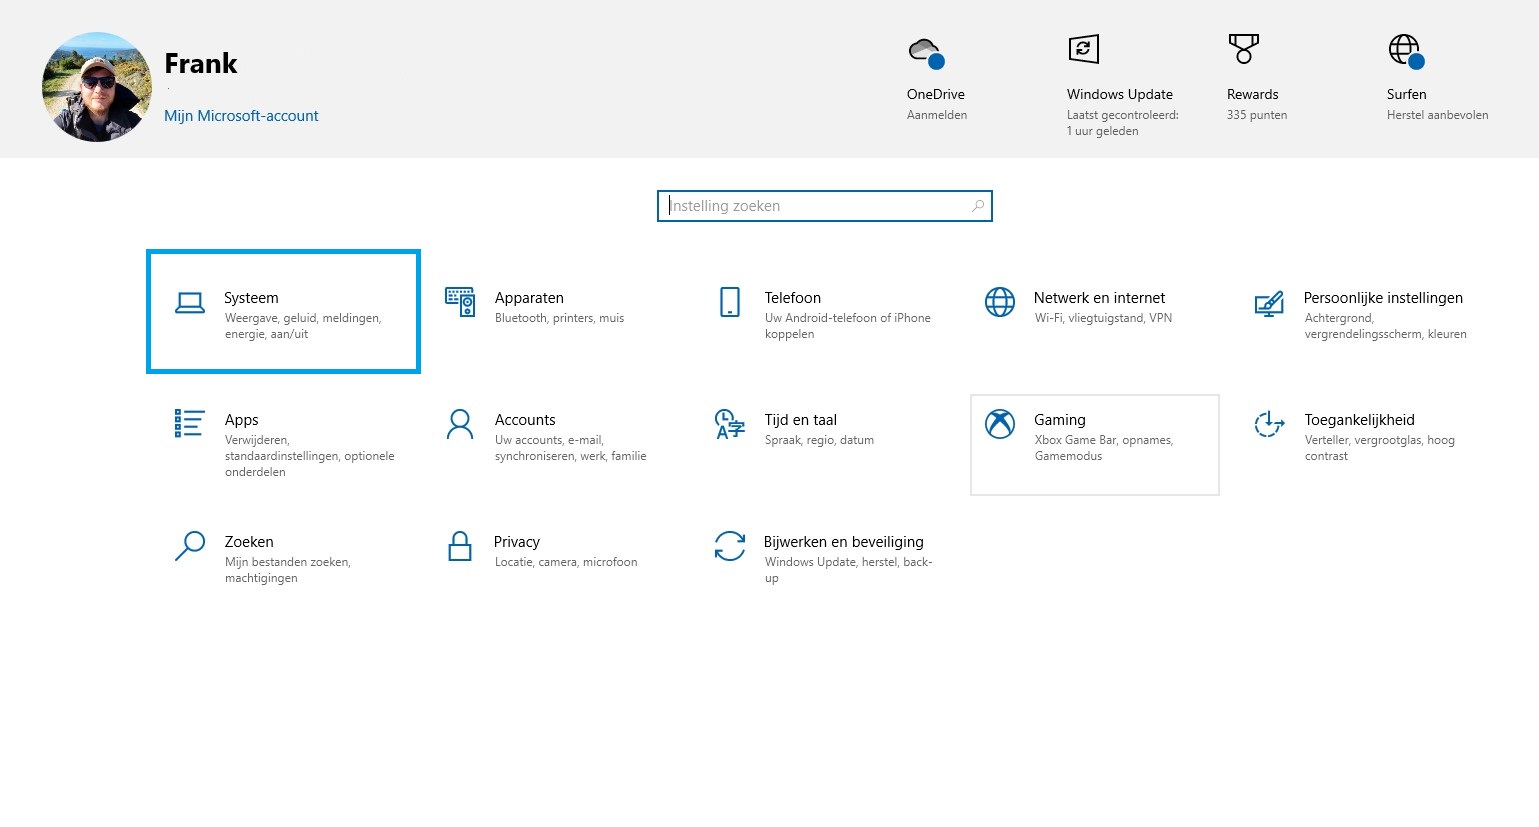
Task: Click the Privacy category title
Action: pos(516,542)
